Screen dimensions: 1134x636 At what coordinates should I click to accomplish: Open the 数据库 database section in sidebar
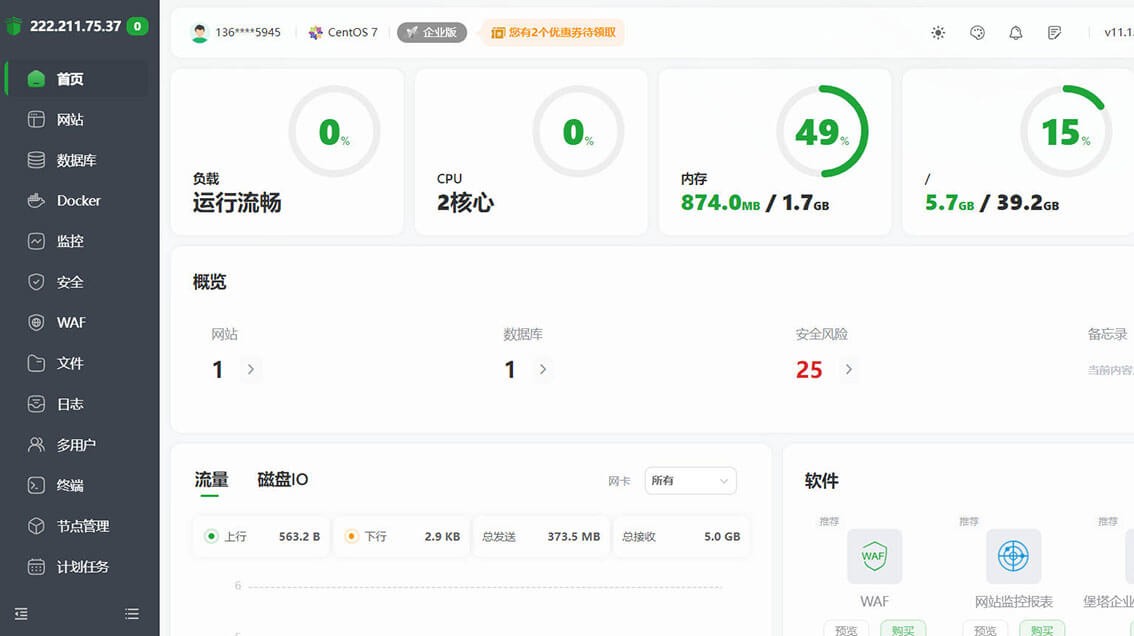click(x=79, y=159)
